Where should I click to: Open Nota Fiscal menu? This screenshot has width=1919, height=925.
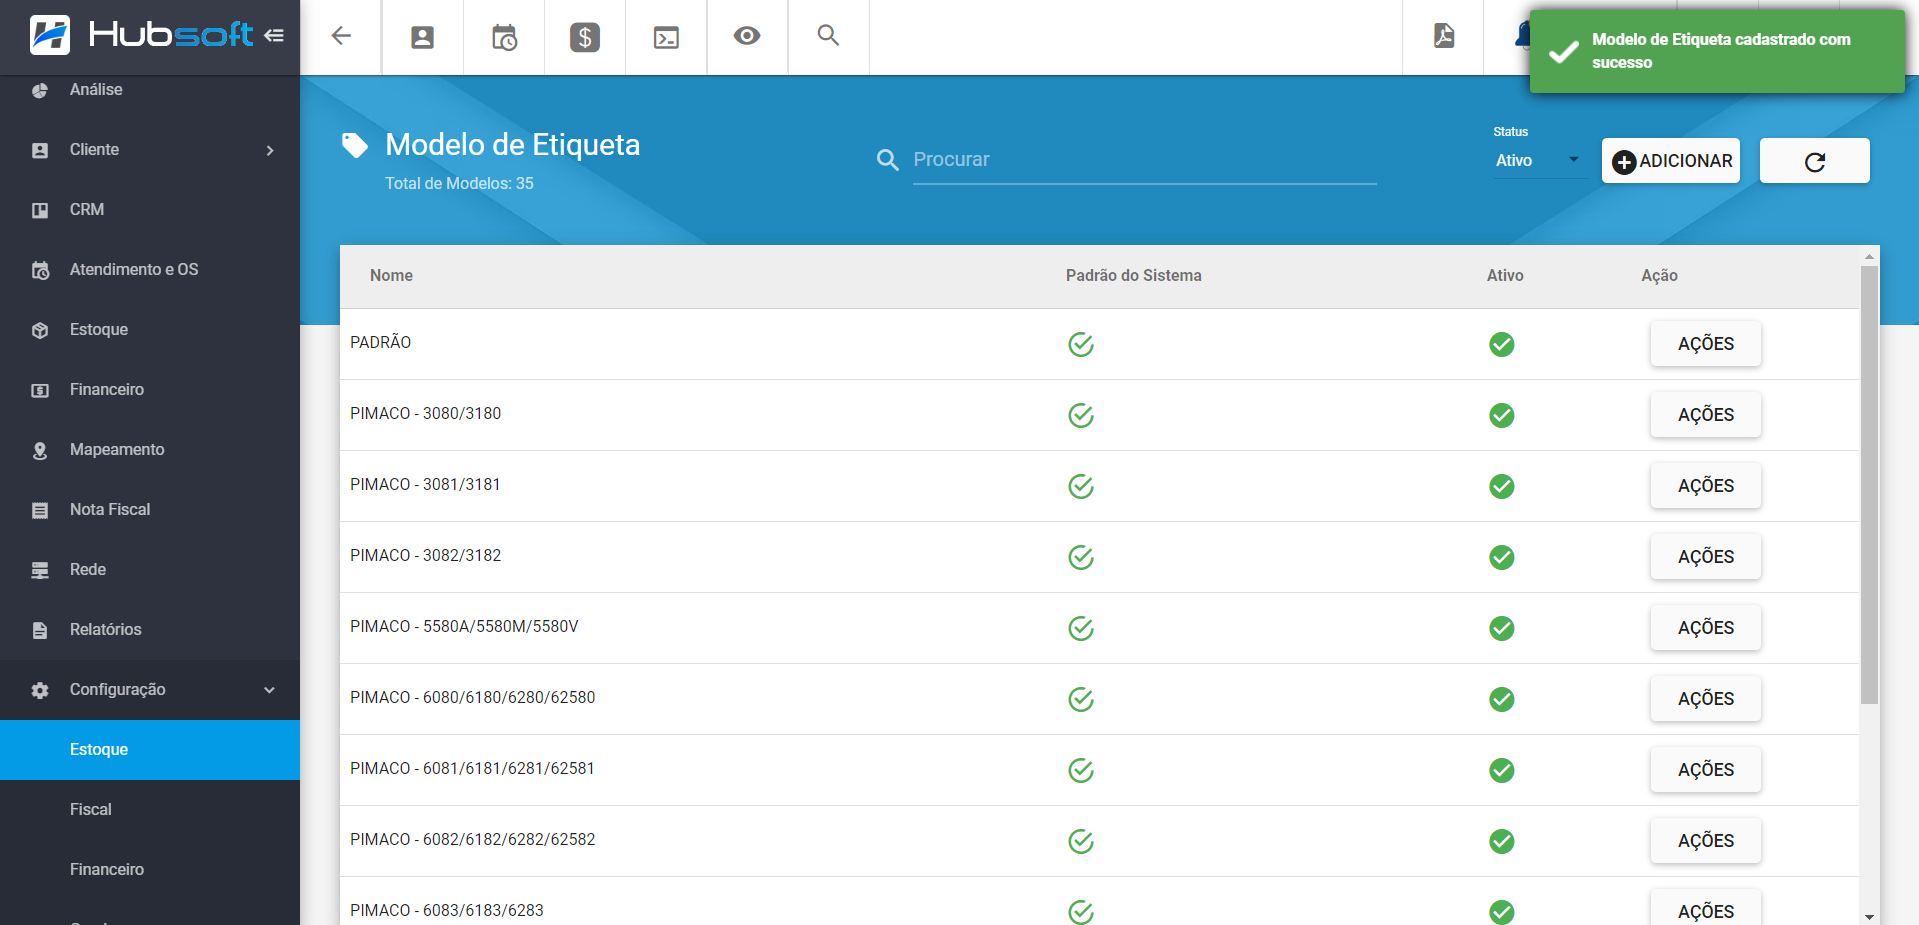150,510
